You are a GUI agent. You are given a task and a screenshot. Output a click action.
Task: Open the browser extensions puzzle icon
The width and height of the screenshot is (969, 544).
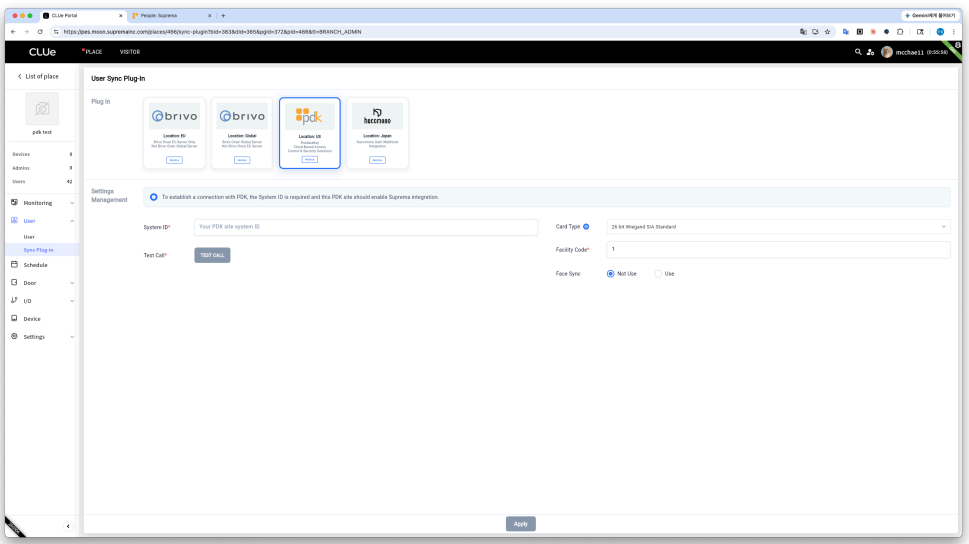[x=900, y=32]
